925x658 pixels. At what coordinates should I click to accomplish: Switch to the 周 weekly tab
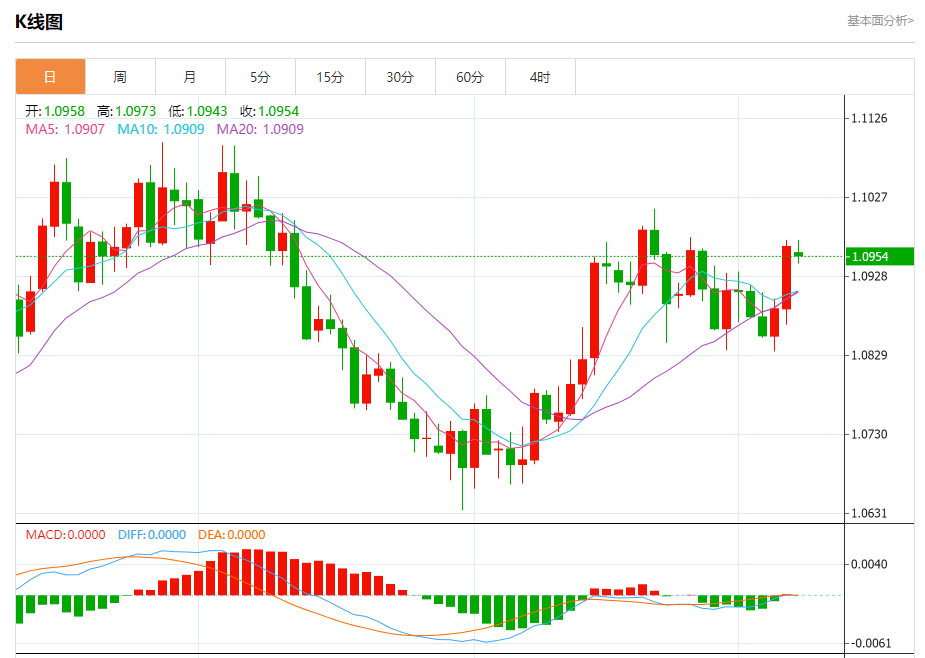(x=120, y=77)
